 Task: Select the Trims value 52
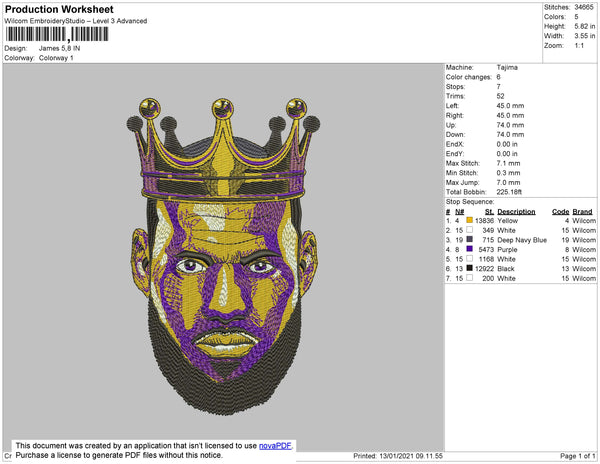pyautogui.click(x=500, y=96)
